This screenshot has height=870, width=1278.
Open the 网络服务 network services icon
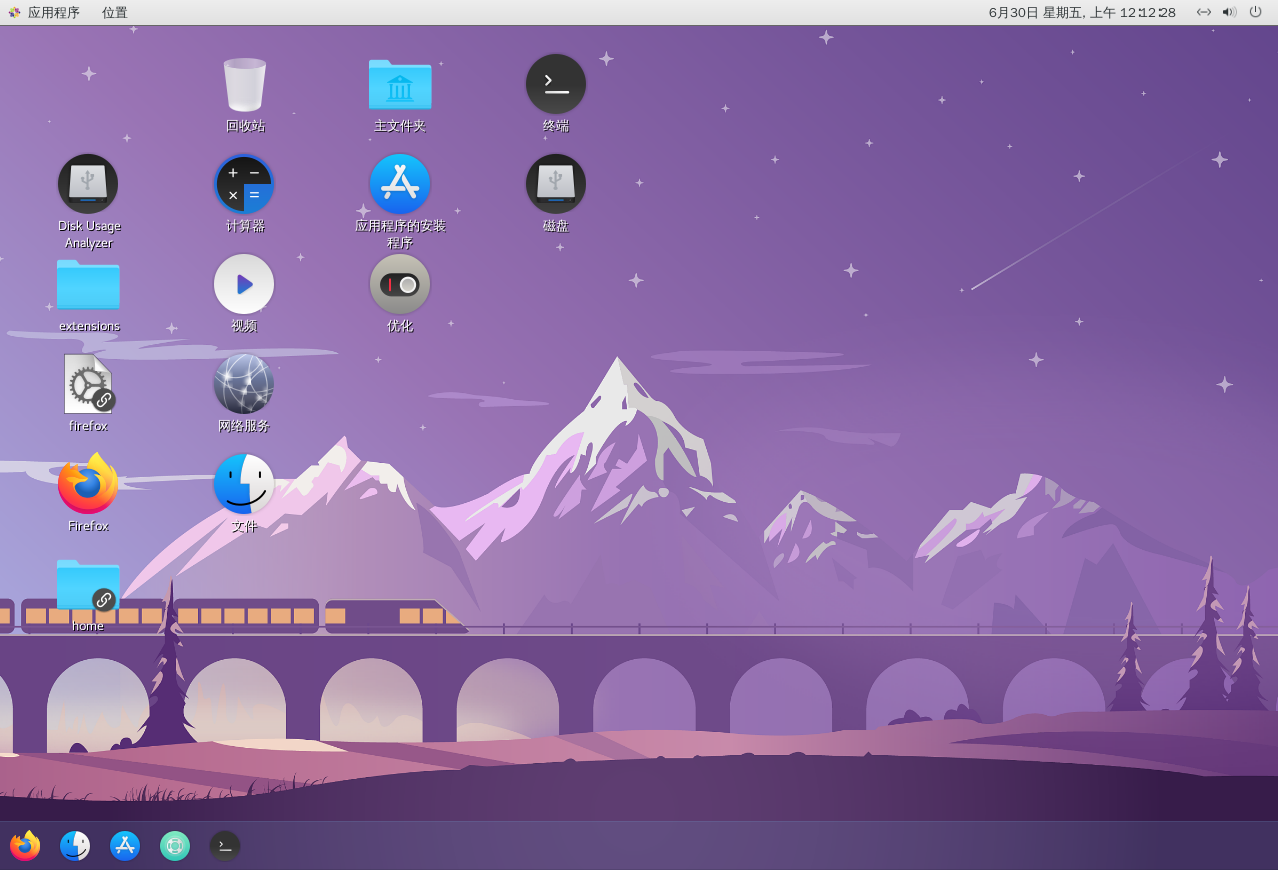coord(244,384)
